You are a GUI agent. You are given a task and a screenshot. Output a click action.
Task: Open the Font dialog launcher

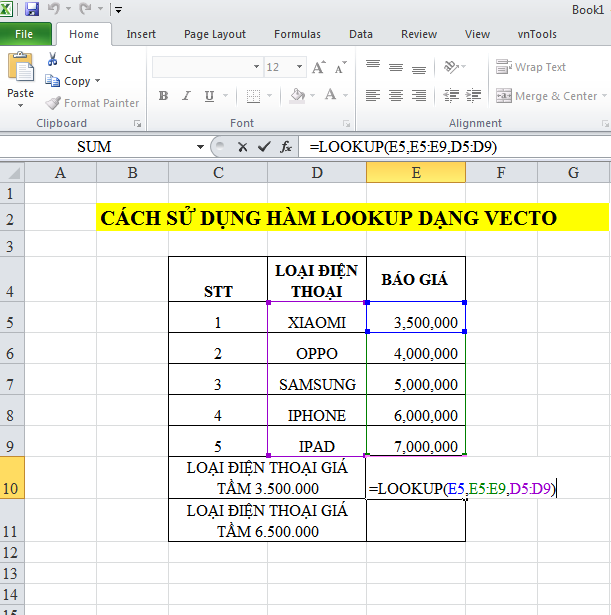346,124
